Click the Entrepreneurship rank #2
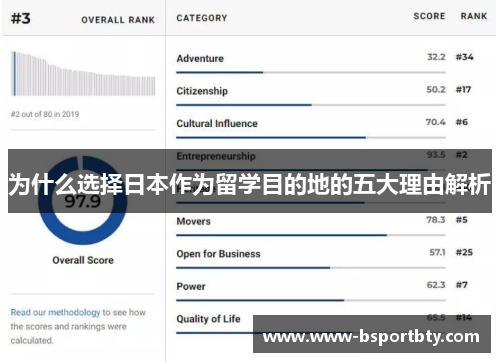The image size is (500, 362). [x=462, y=155]
